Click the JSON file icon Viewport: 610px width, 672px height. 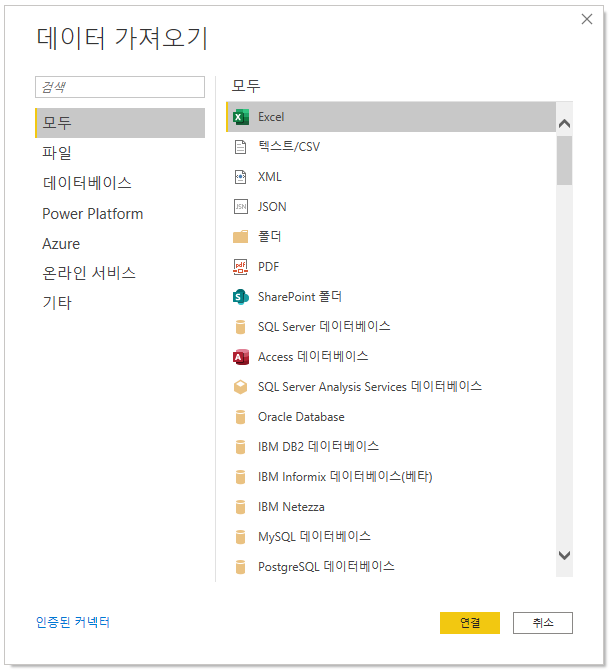tap(240, 207)
